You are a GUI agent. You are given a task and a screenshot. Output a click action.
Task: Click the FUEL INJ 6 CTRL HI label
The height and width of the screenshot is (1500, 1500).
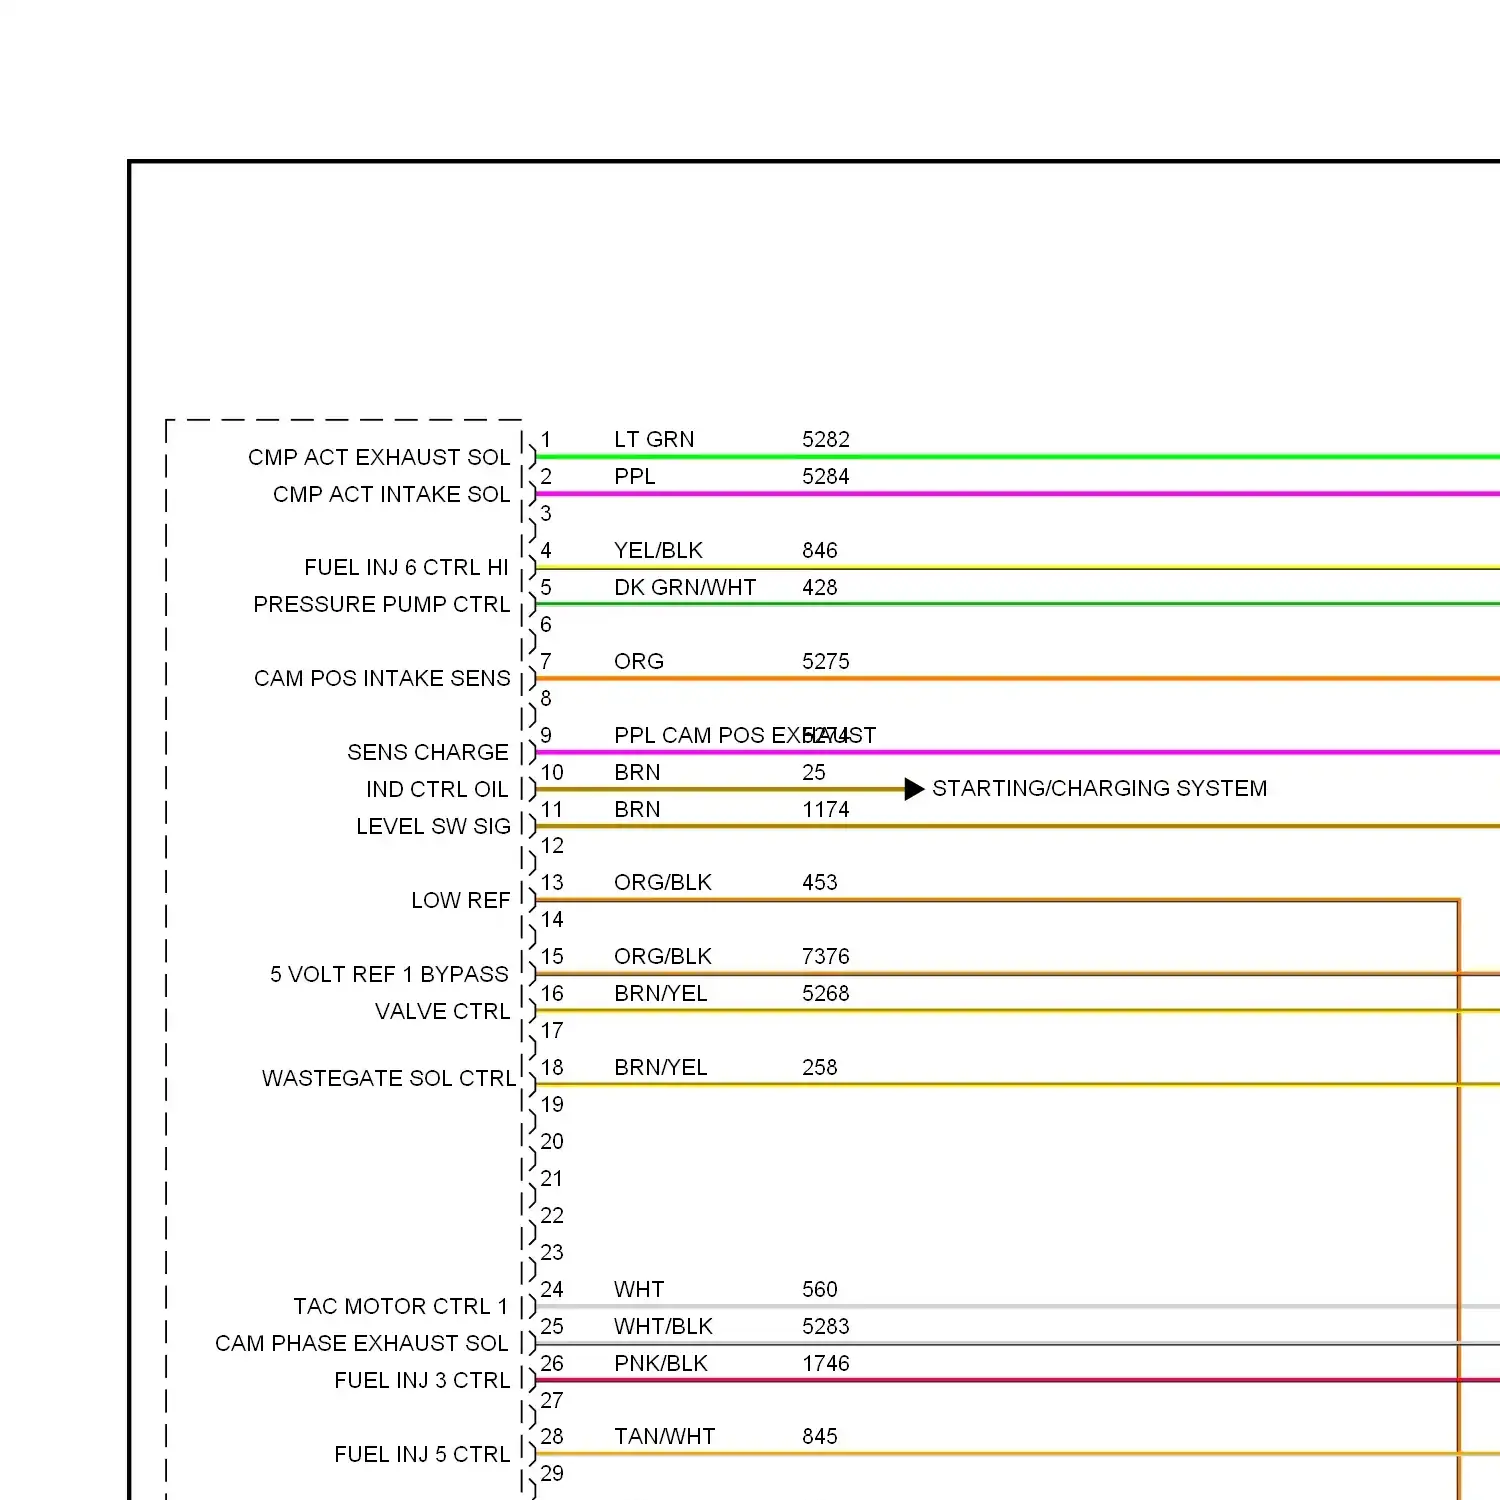407,568
